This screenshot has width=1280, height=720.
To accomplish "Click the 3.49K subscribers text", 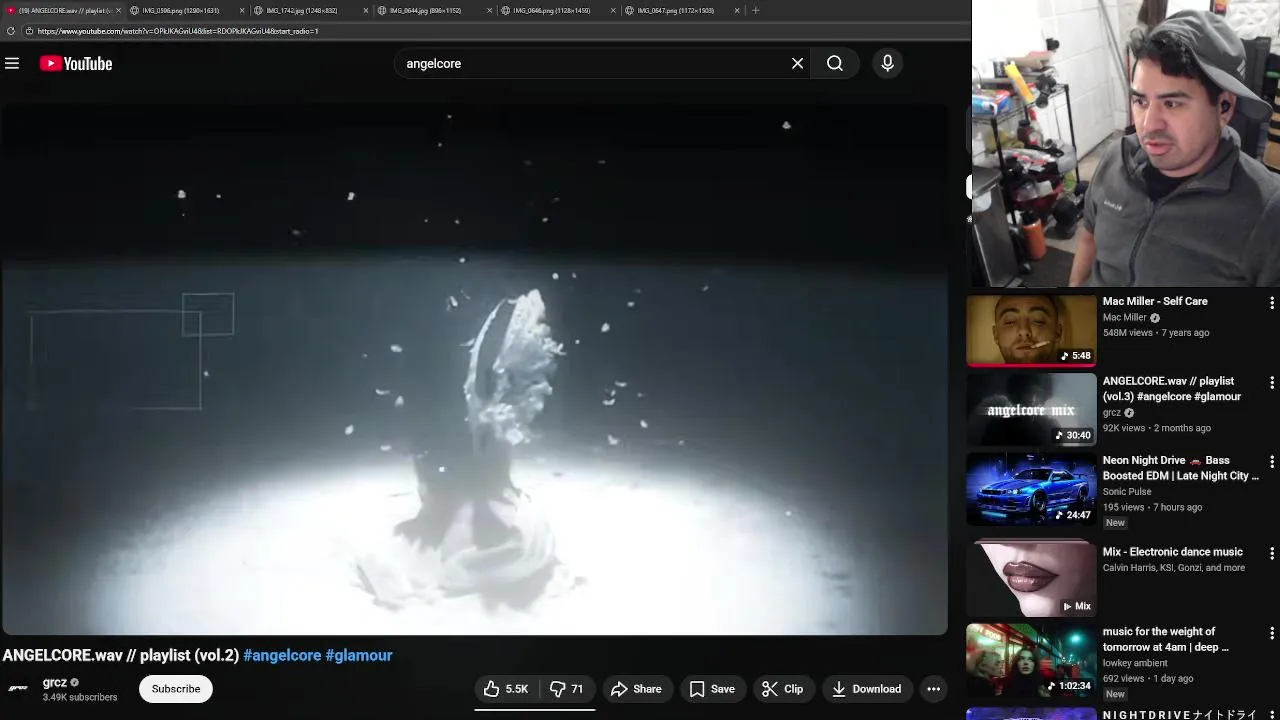I will 80,697.
